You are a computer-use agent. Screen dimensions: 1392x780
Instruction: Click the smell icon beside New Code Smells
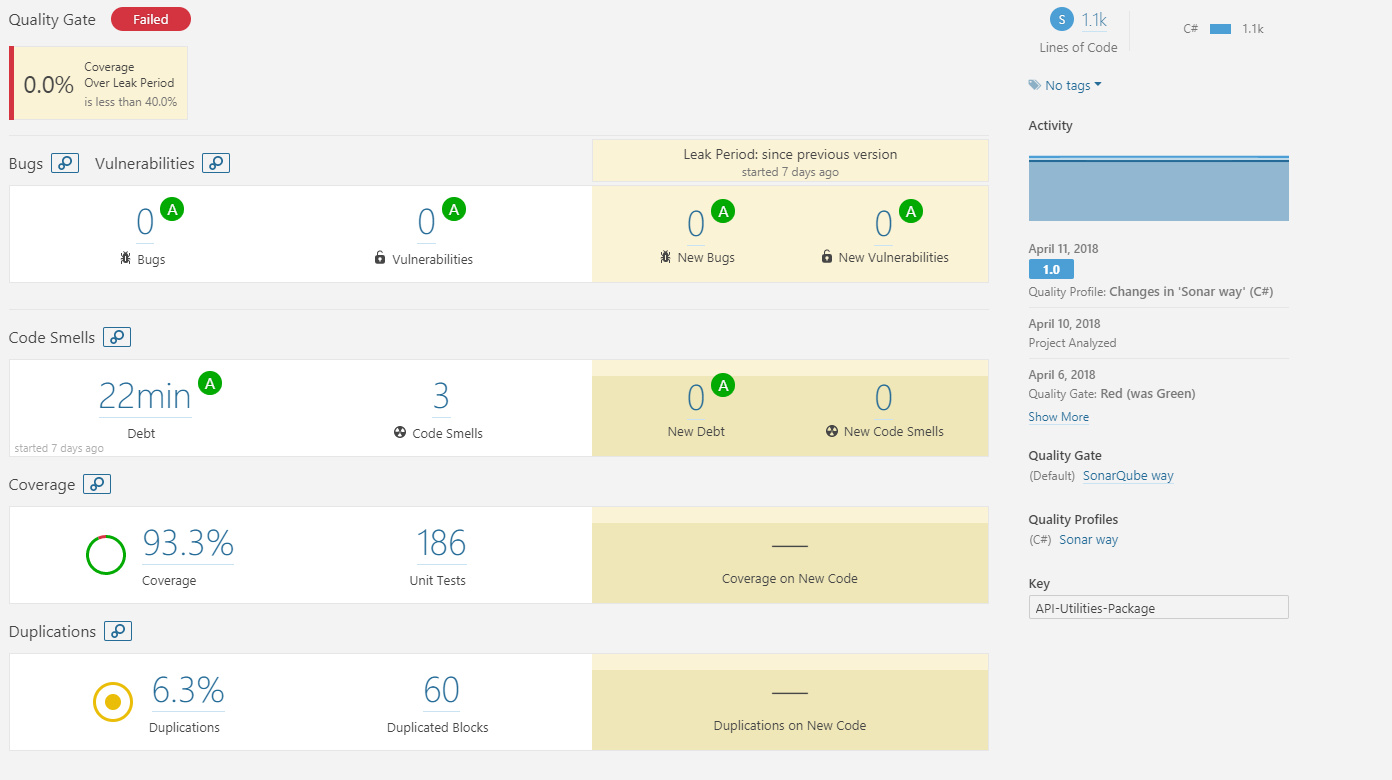[x=832, y=431]
